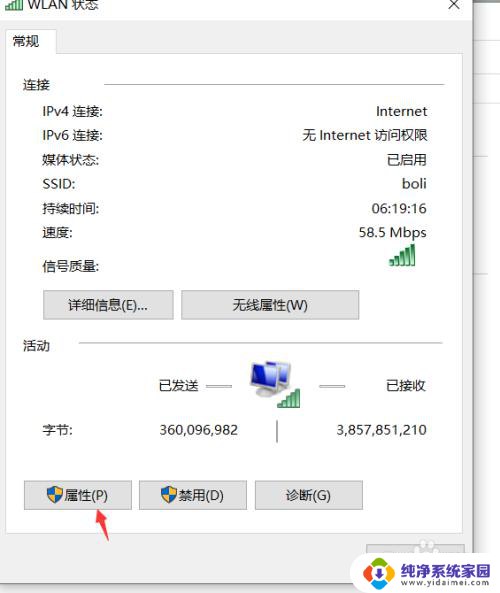
Task: Click the green signal quality bars icon
Action: [402, 255]
